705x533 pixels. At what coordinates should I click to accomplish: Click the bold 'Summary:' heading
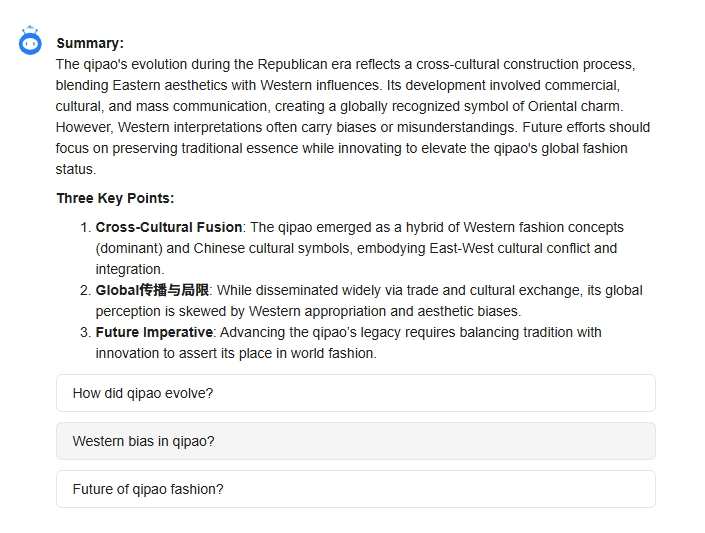pyautogui.click(x=90, y=43)
